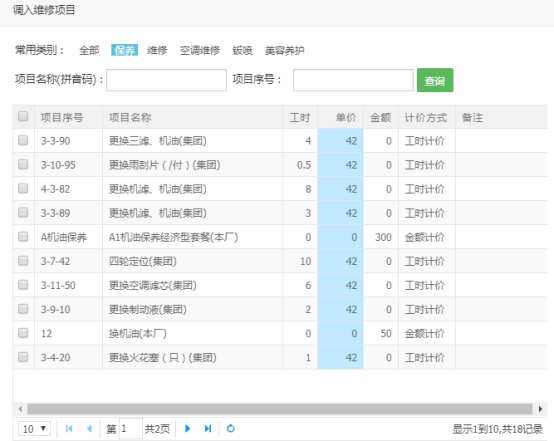
Task: Toggle select-all checkbox in table header
Action: [x=23, y=116]
